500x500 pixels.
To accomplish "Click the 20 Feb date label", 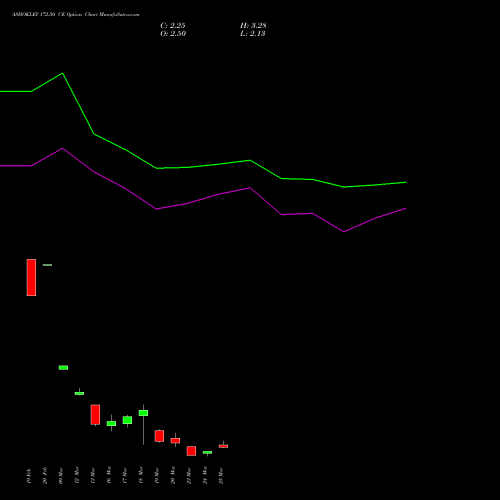I will click(45, 476).
